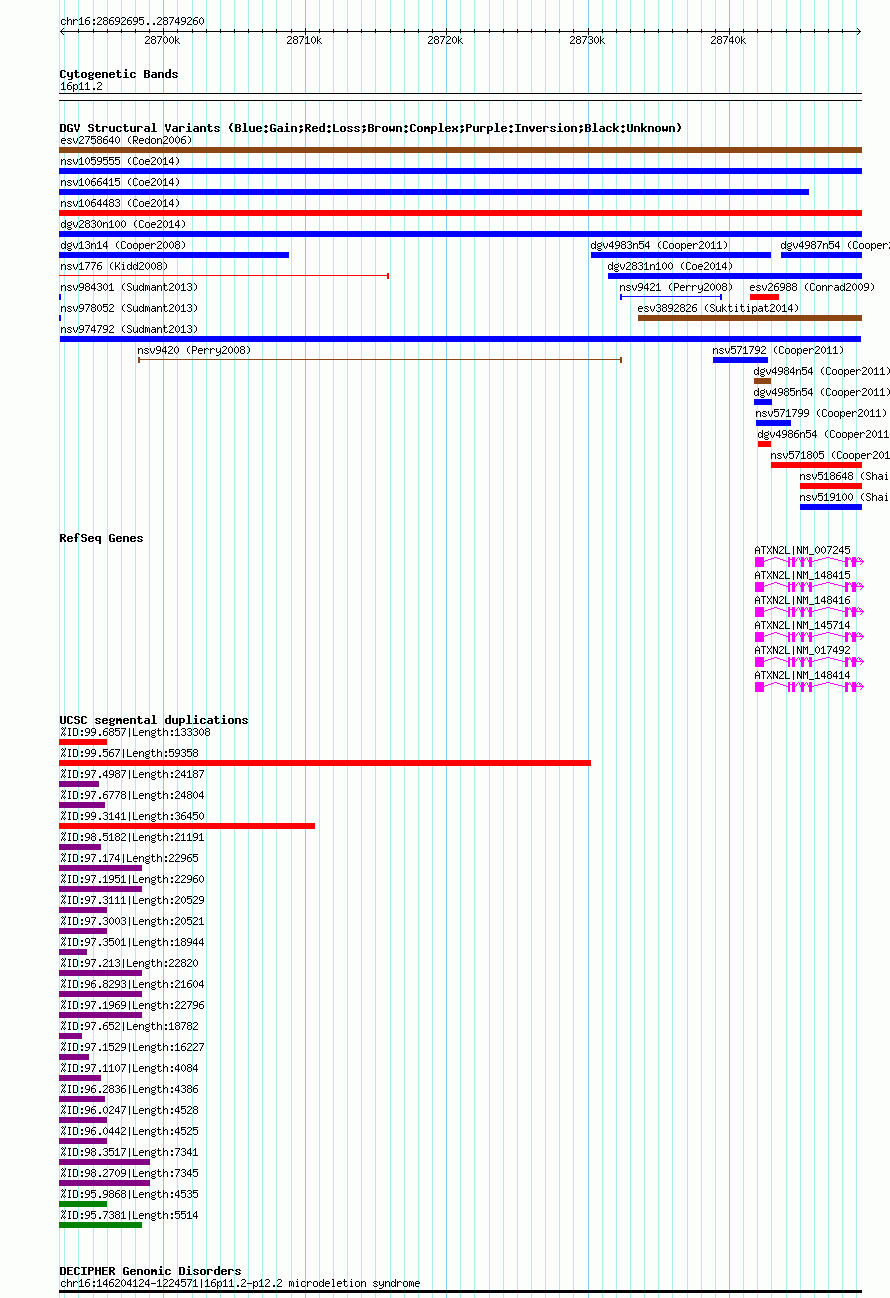Open duplication %ID:99.3141 Length:36450

(187, 826)
